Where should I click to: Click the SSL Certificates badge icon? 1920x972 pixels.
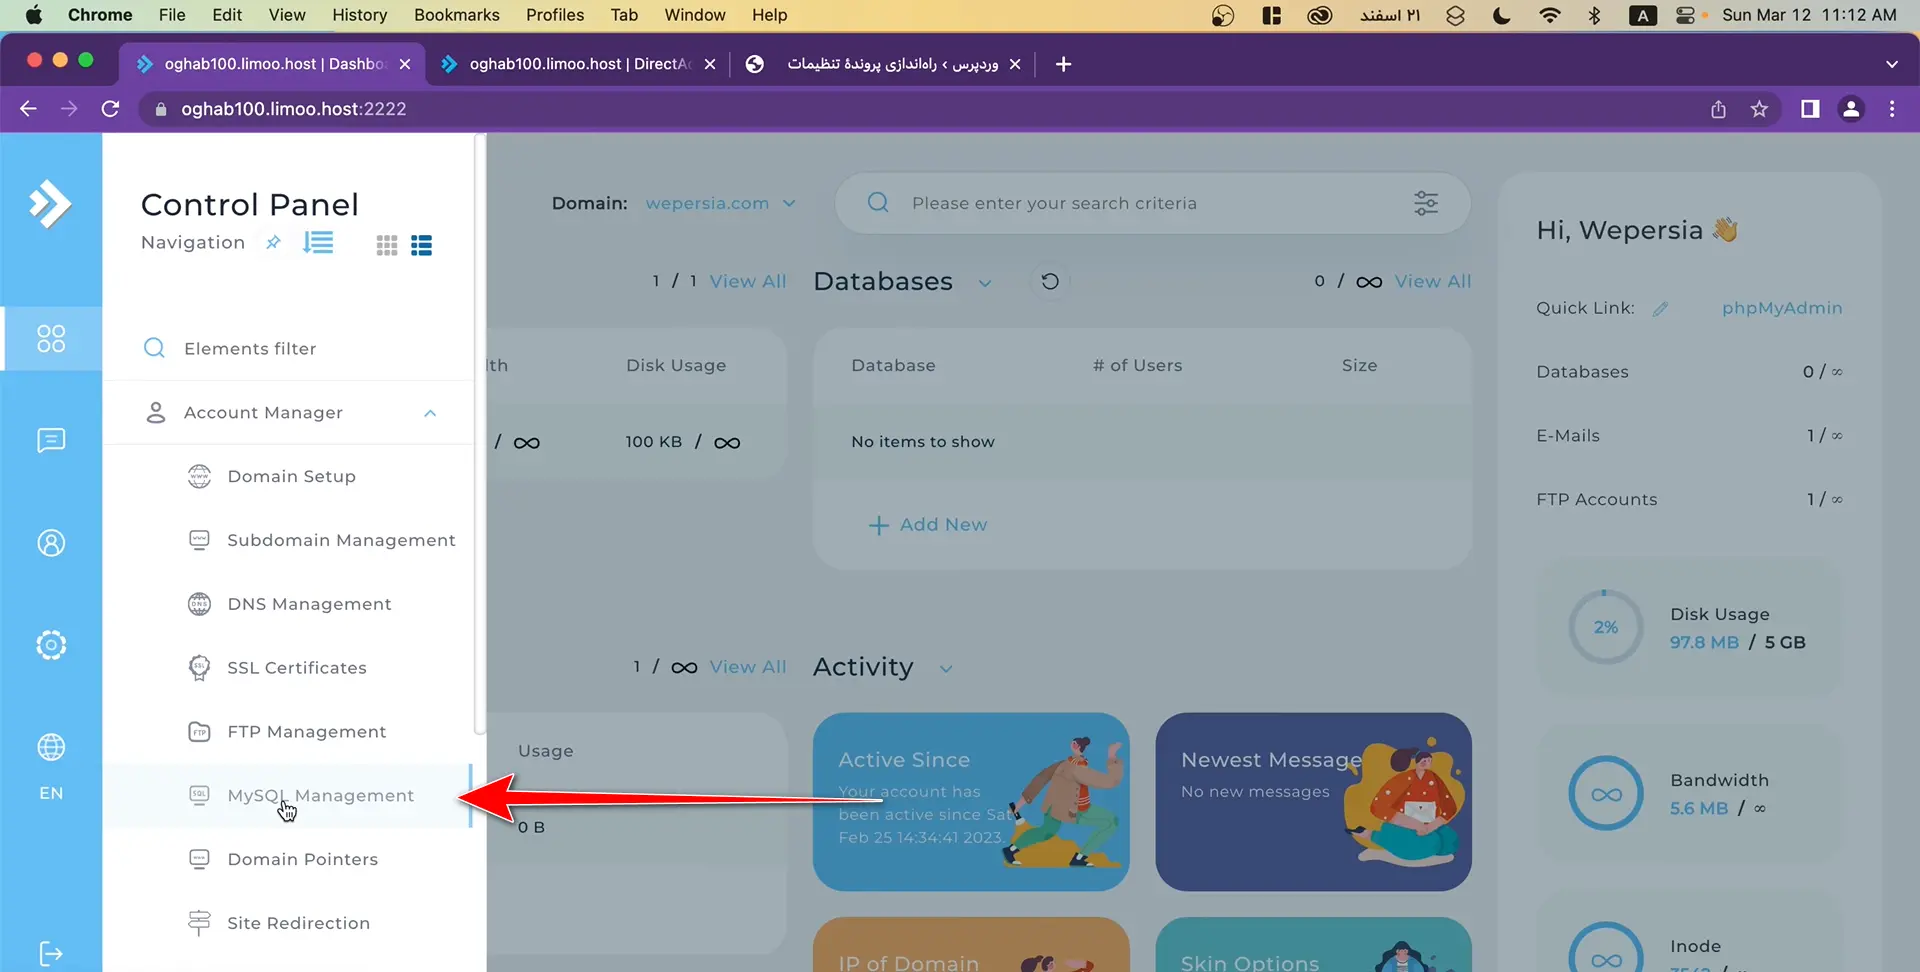click(199, 668)
